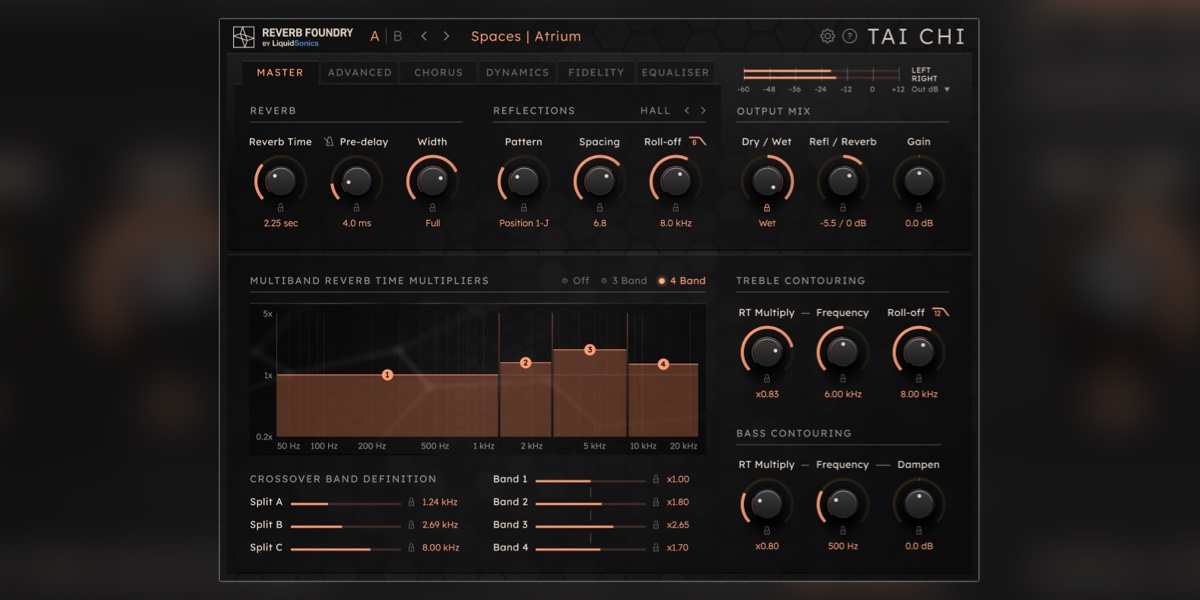1200x600 pixels.
Task: Adjust the Band 3 multiplier slider
Action: click(590, 525)
